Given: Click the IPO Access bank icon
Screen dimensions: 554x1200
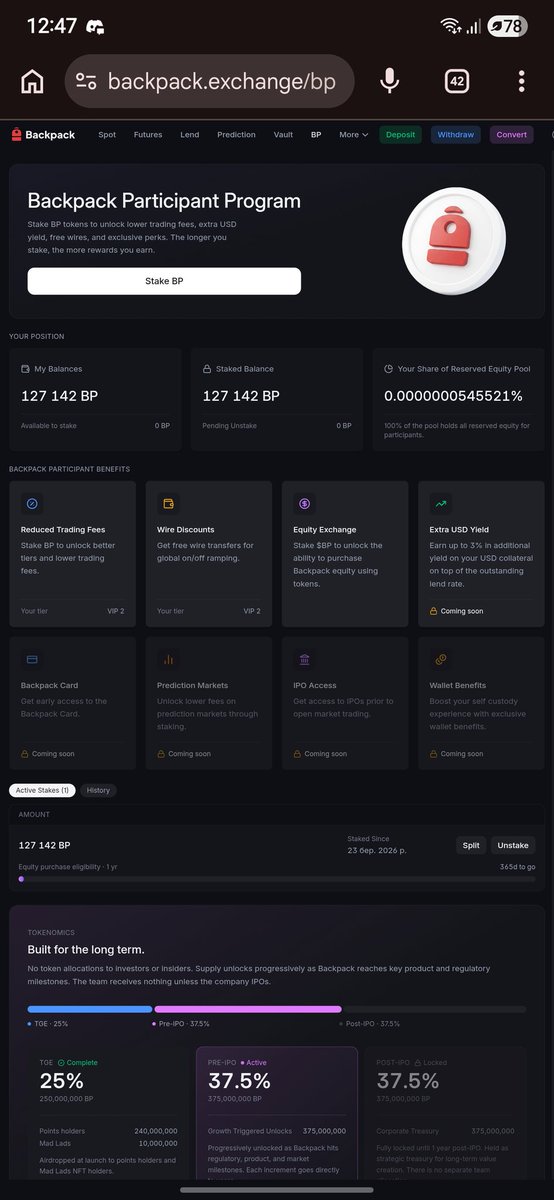Looking at the screenshot, I should point(304,659).
